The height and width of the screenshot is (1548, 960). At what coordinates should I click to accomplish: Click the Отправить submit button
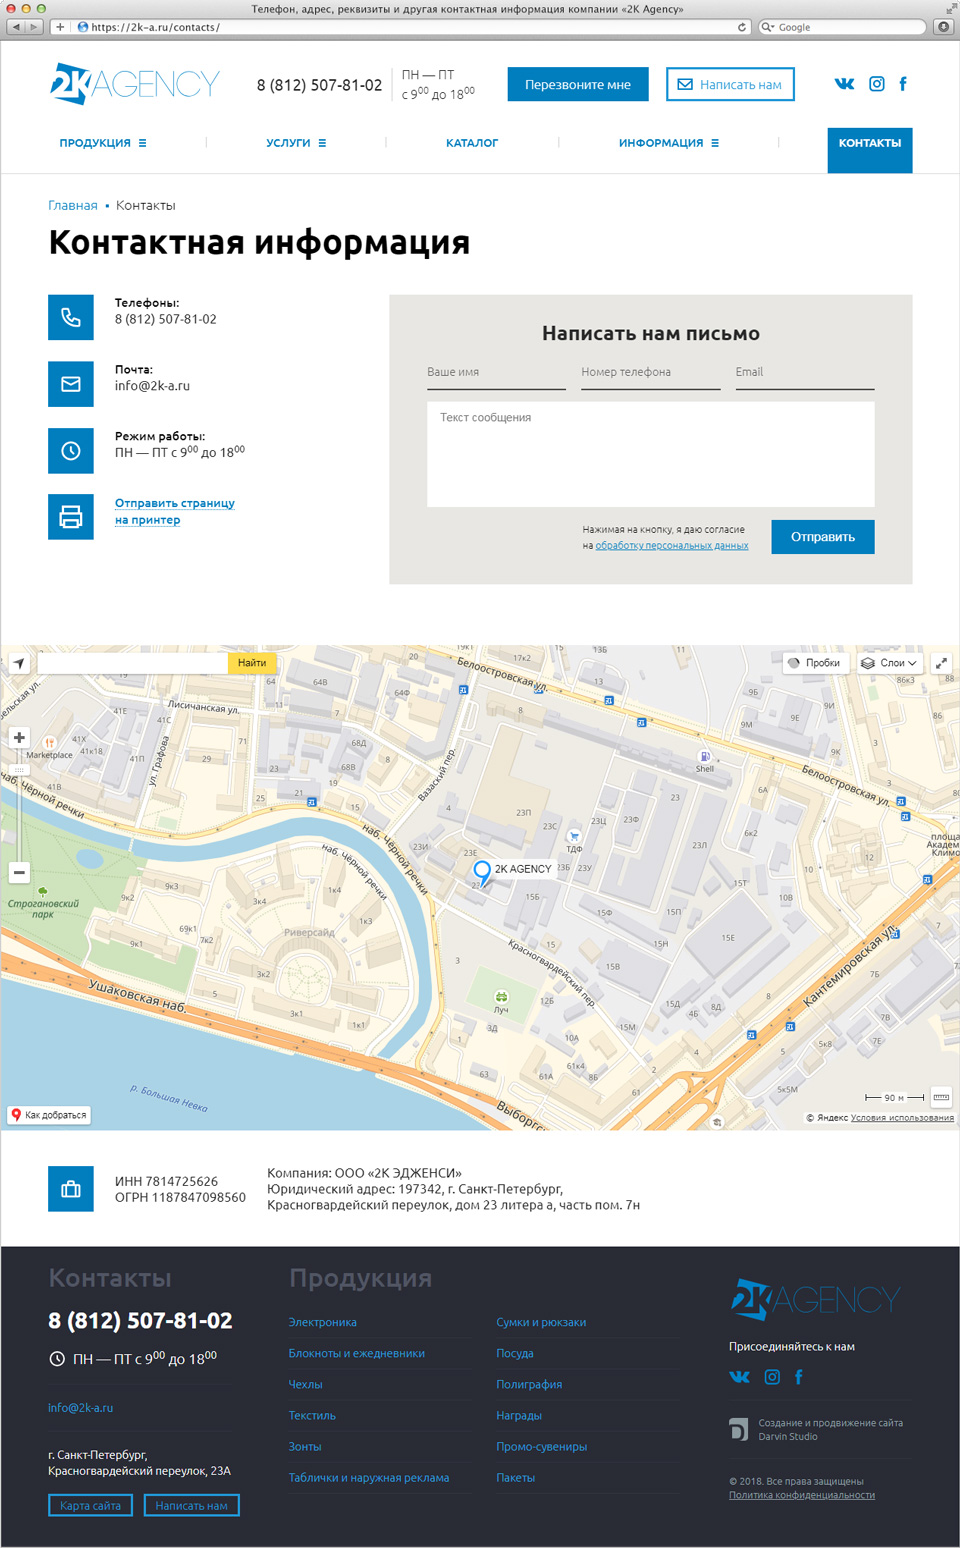823,537
